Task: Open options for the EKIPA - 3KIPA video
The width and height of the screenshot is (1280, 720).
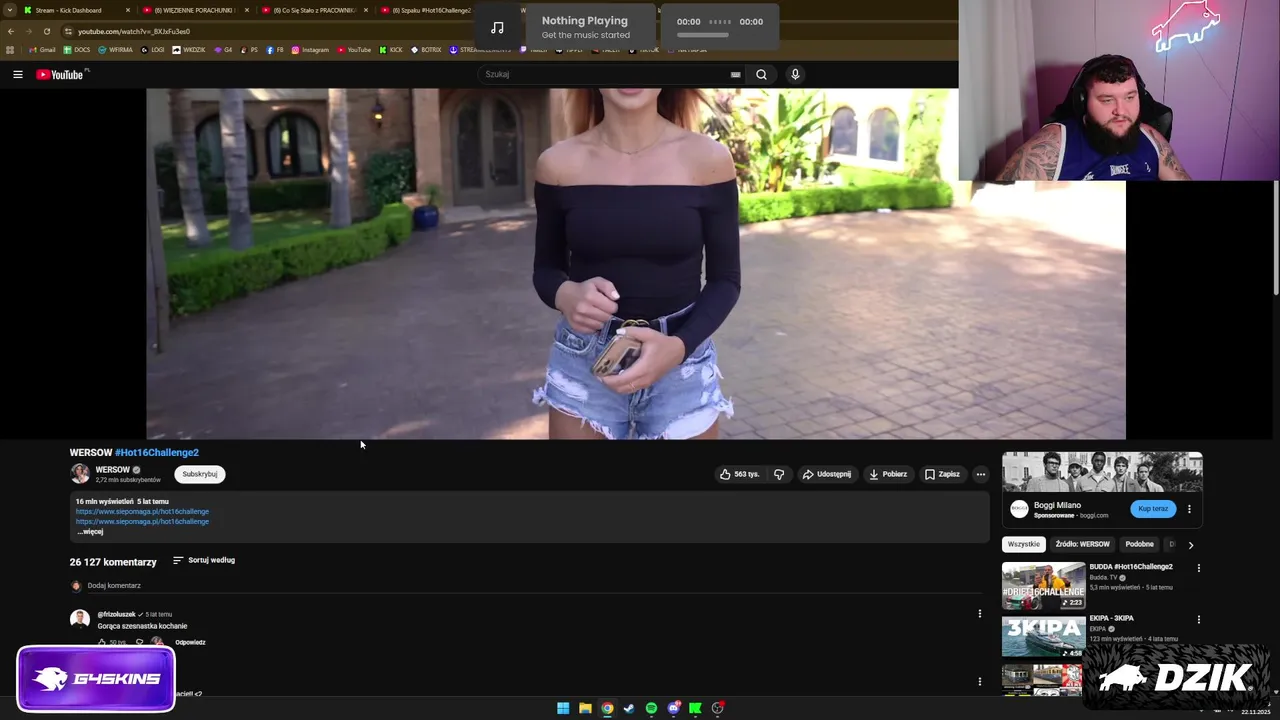Action: (1198, 619)
